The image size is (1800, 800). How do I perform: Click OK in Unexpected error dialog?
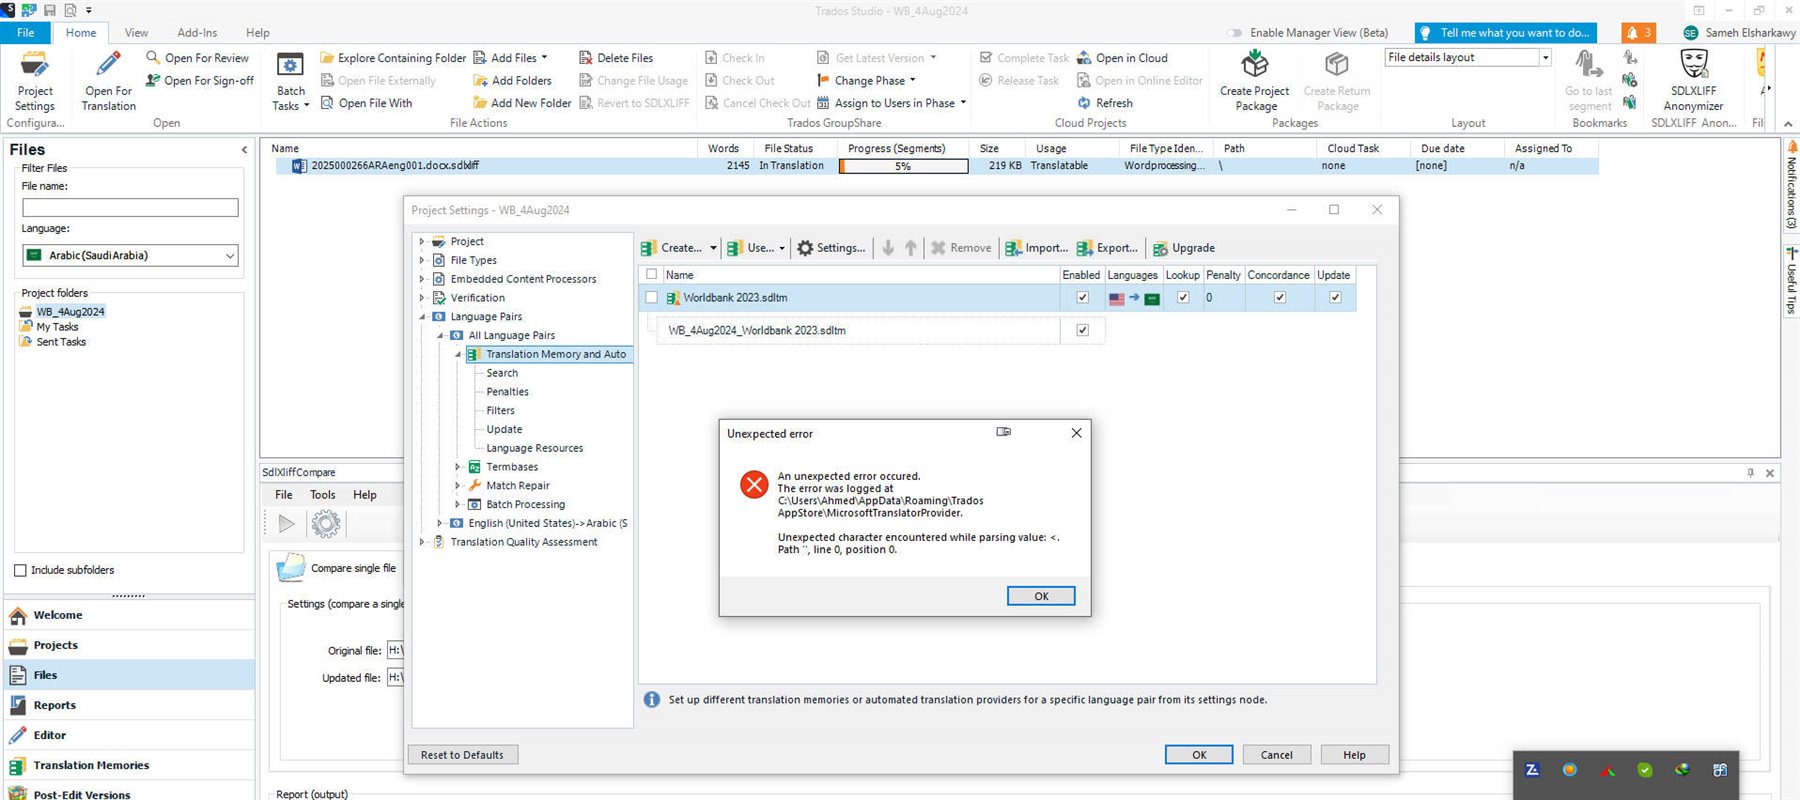pos(1041,596)
